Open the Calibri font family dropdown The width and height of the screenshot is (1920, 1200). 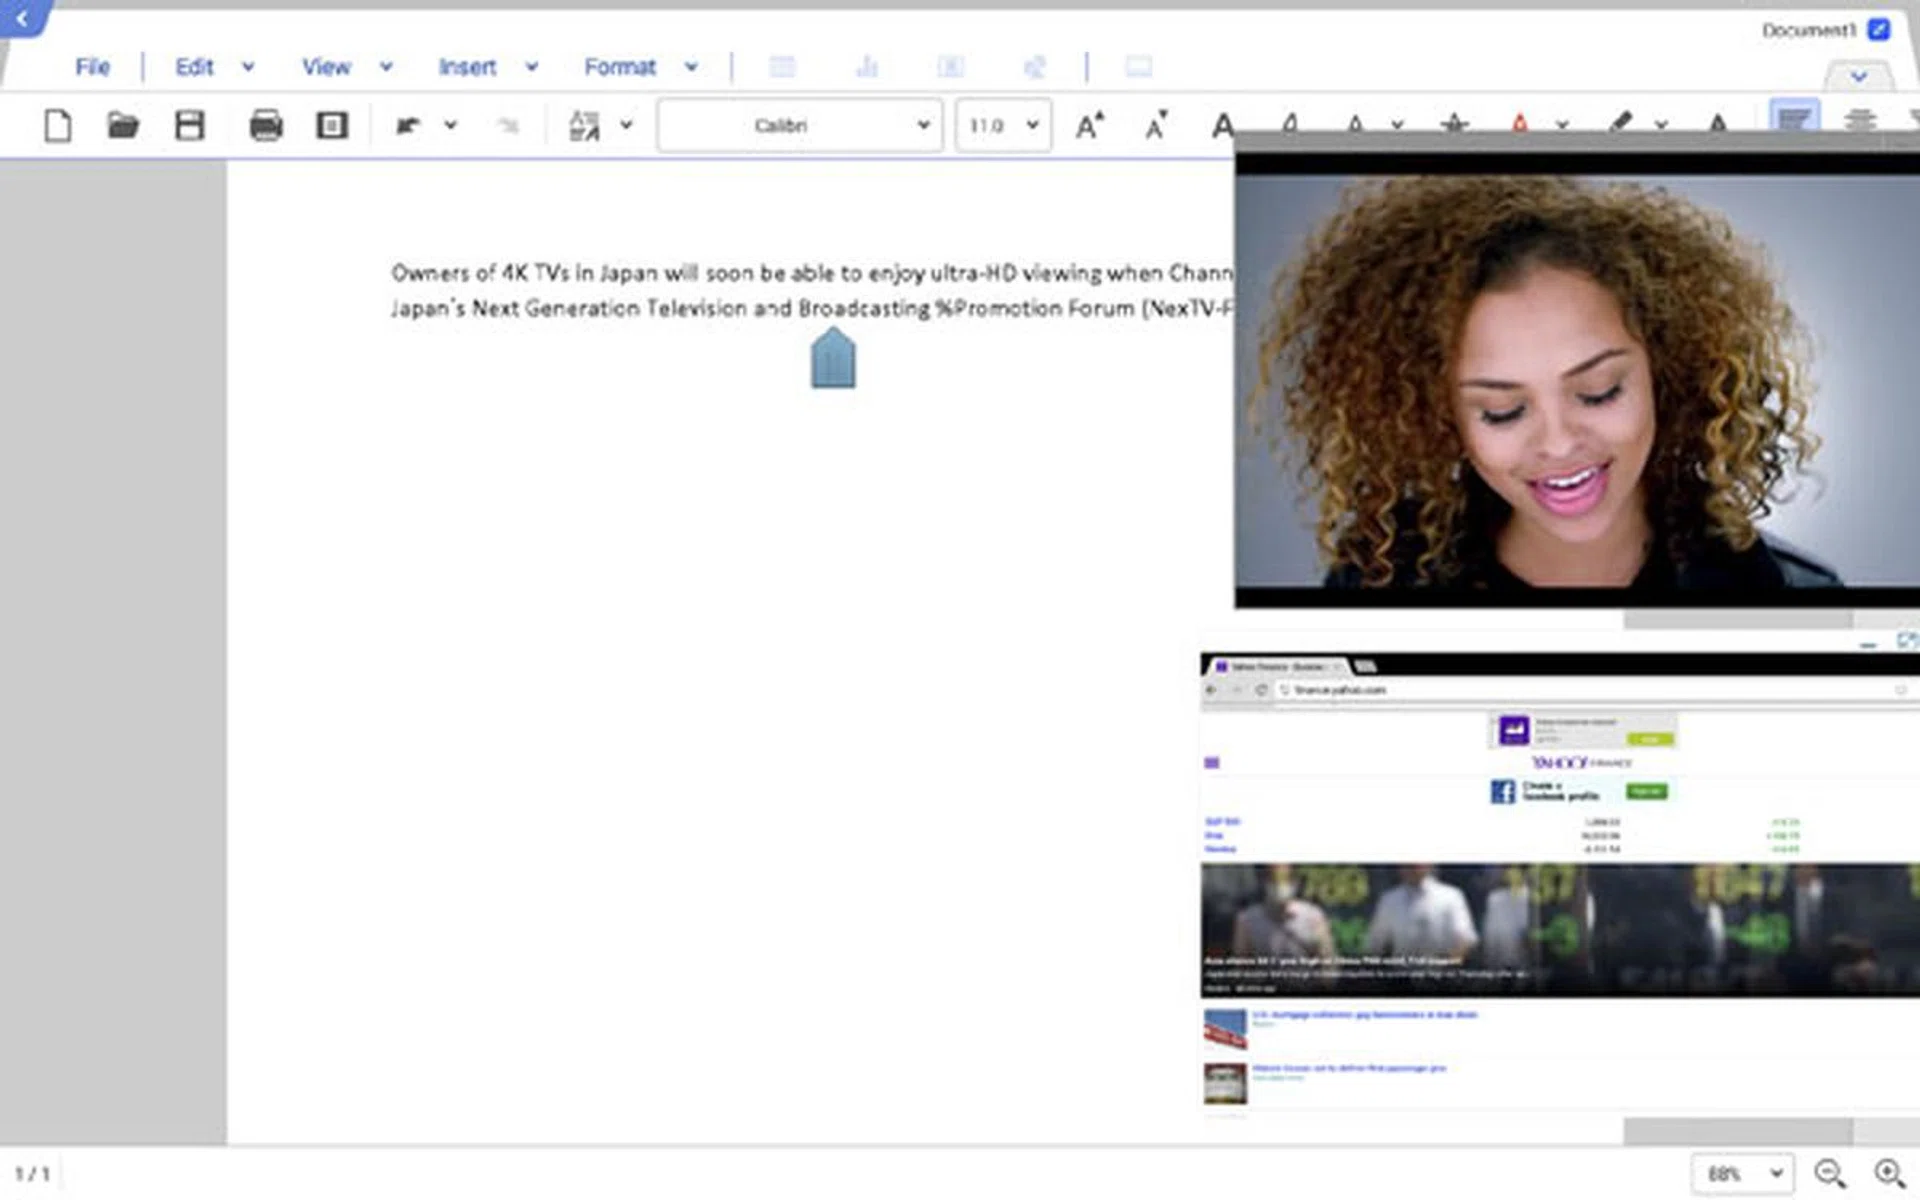tap(800, 125)
